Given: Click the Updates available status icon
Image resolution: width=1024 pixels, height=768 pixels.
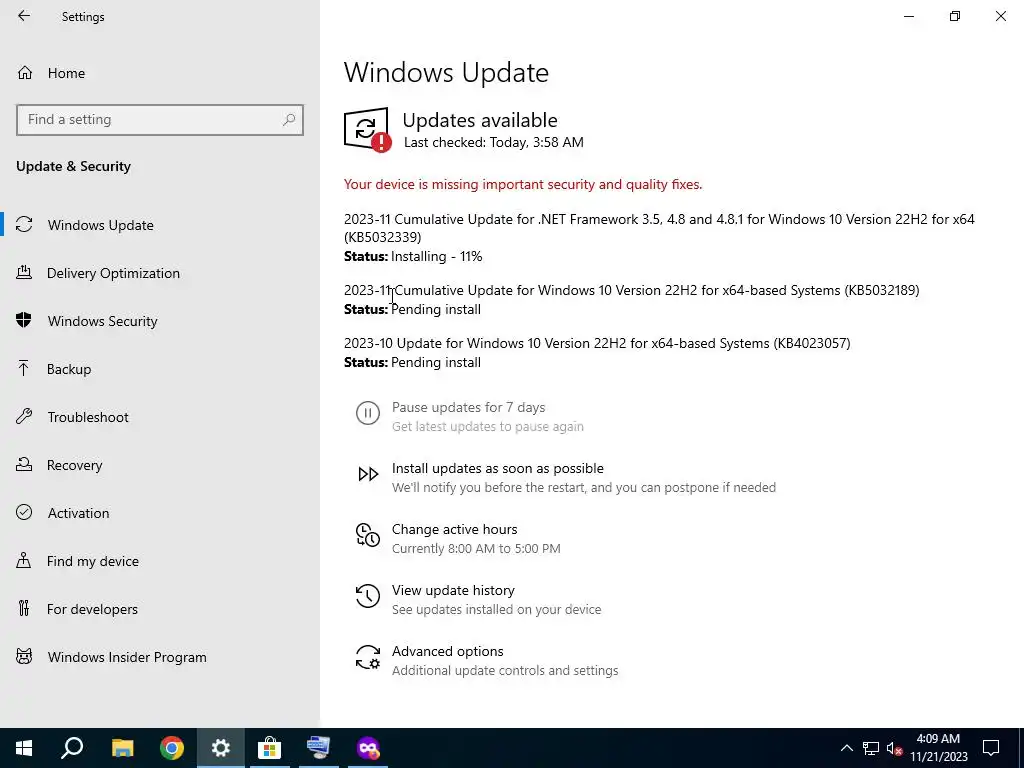Looking at the screenshot, I should (x=368, y=130).
